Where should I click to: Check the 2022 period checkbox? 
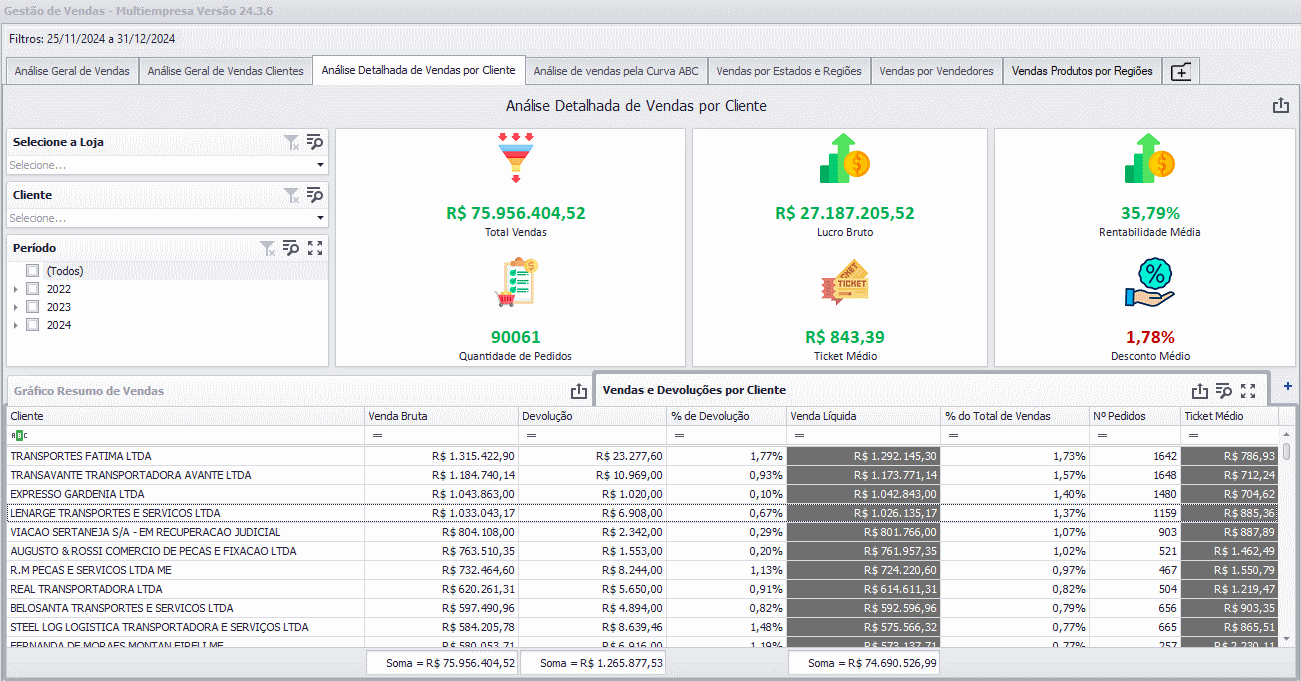coord(33,289)
